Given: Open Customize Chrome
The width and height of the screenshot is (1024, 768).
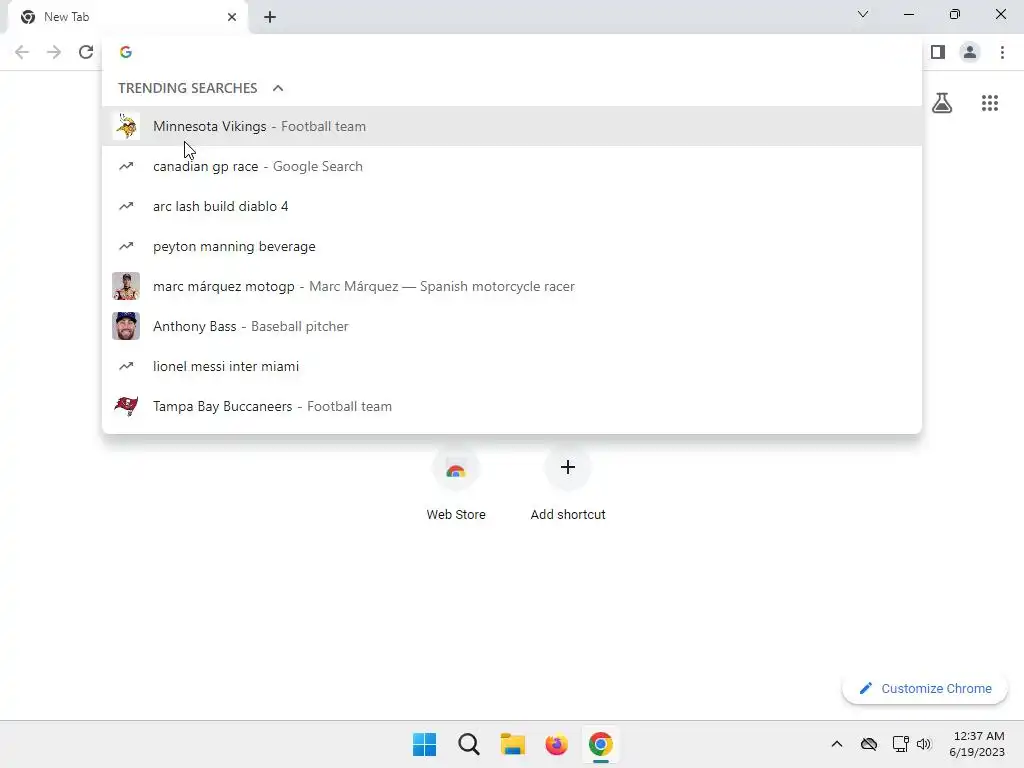Looking at the screenshot, I should coord(925,688).
